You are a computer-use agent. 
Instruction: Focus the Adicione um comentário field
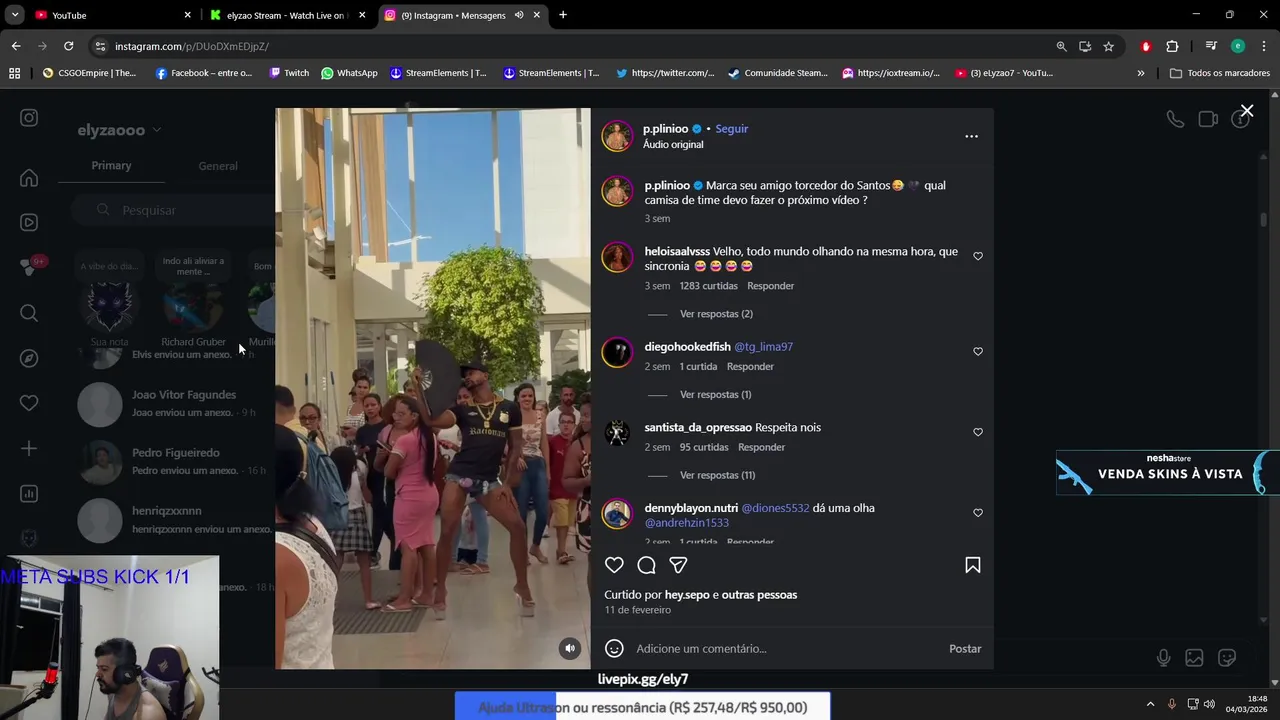click(x=785, y=648)
